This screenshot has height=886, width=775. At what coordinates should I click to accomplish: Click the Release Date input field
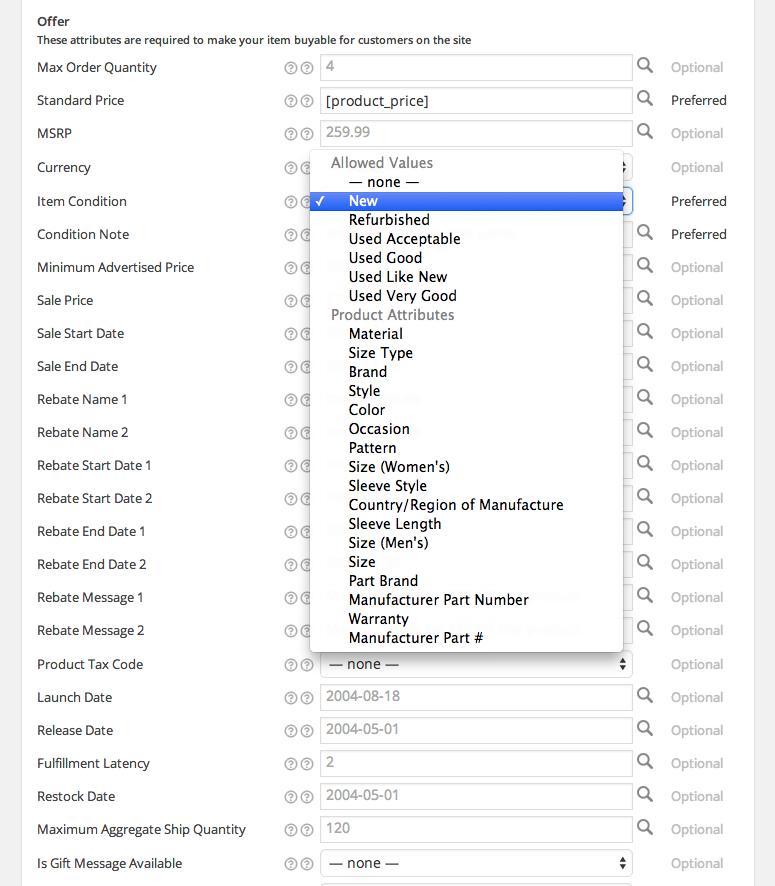476,730
